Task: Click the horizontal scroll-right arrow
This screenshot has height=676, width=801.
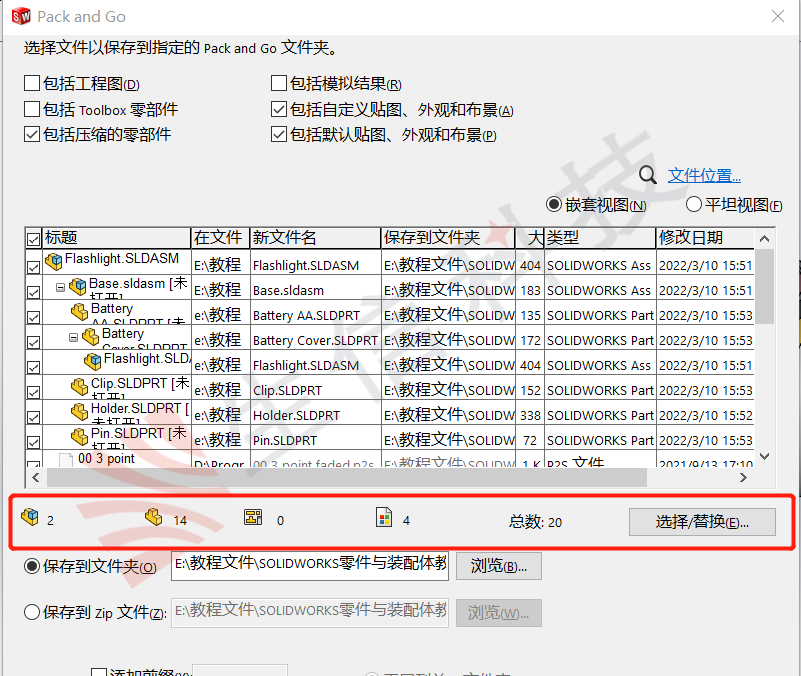Action: (743, 478)
